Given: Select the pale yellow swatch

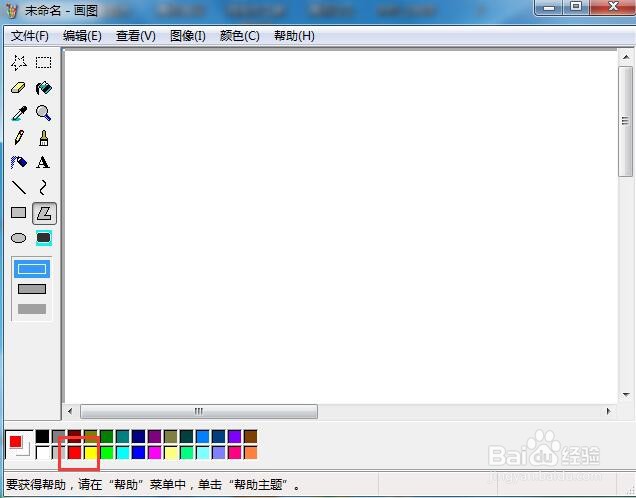Looking at the screenshot, I should tap(171, 452).
